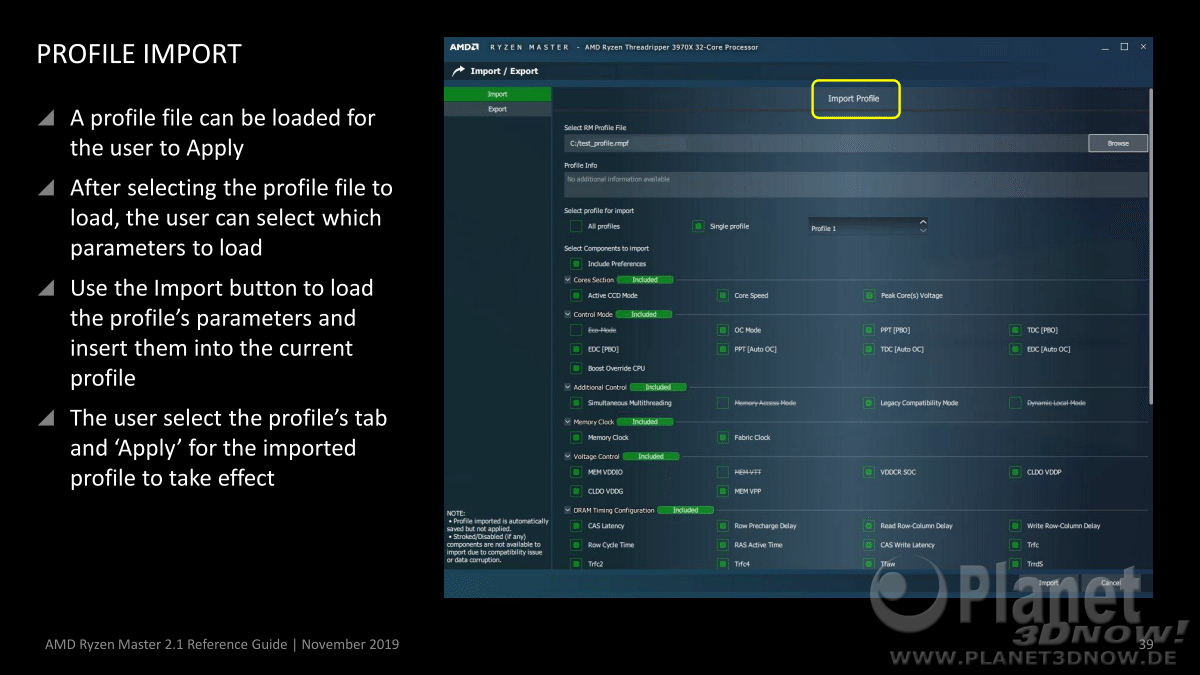Click the AMD Ryzen Master logo
Screen dimensions: 1200x675
coord(464,47)
